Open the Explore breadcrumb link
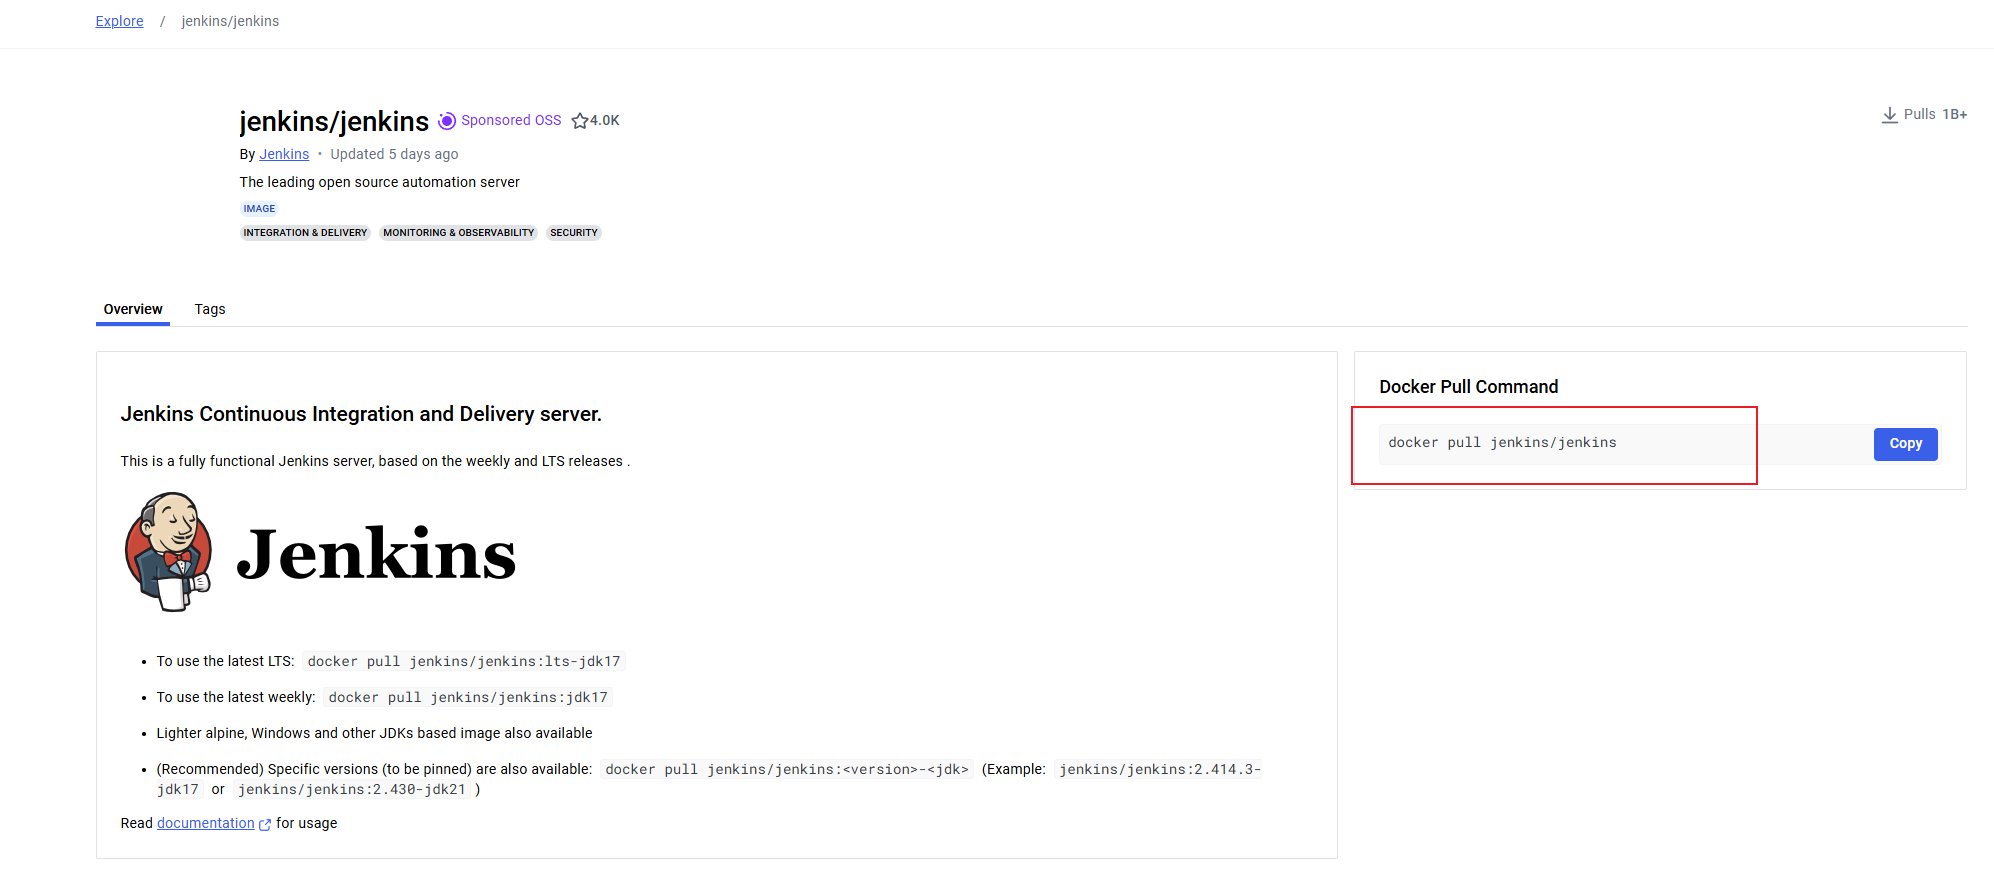1994x876 pixels. click(x=119, y=21)
